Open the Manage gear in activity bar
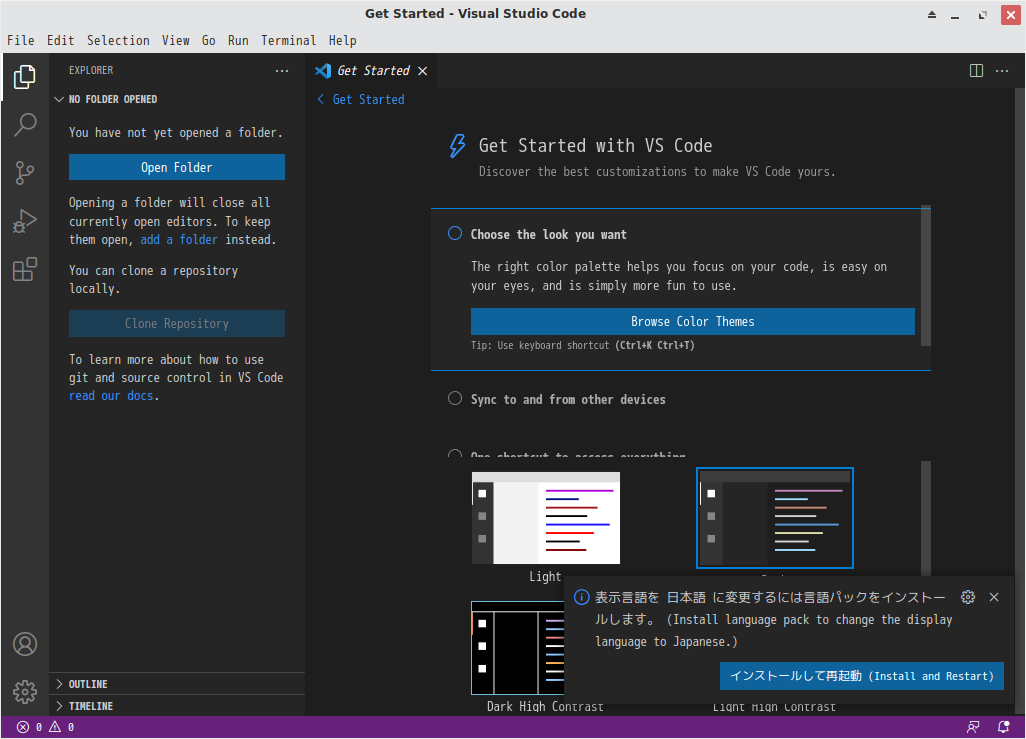1026x739 pixels. tap(25, 691)
